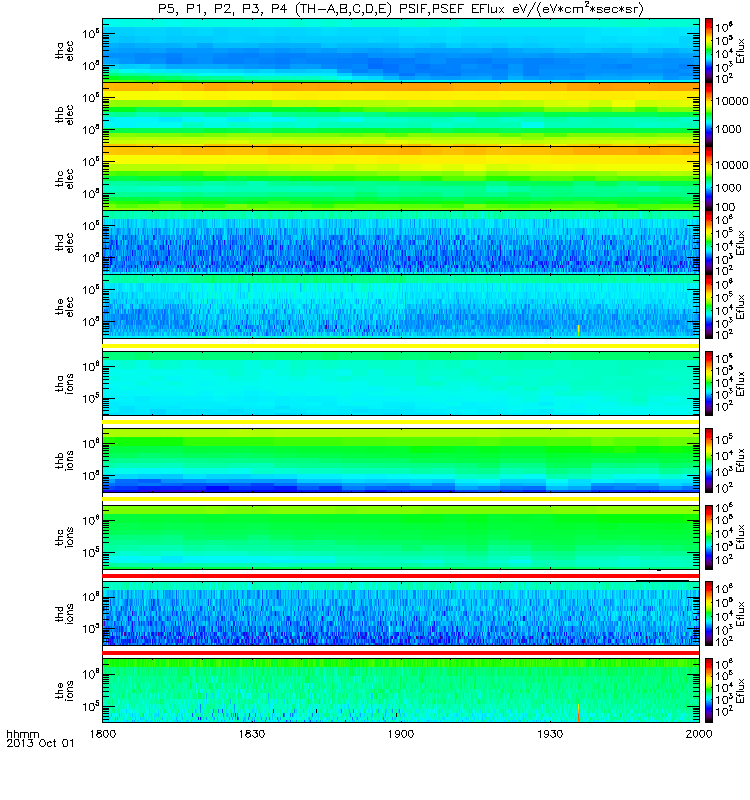Click the color bar beside thd ions panel
750x800 pixels.
point(709,614)
